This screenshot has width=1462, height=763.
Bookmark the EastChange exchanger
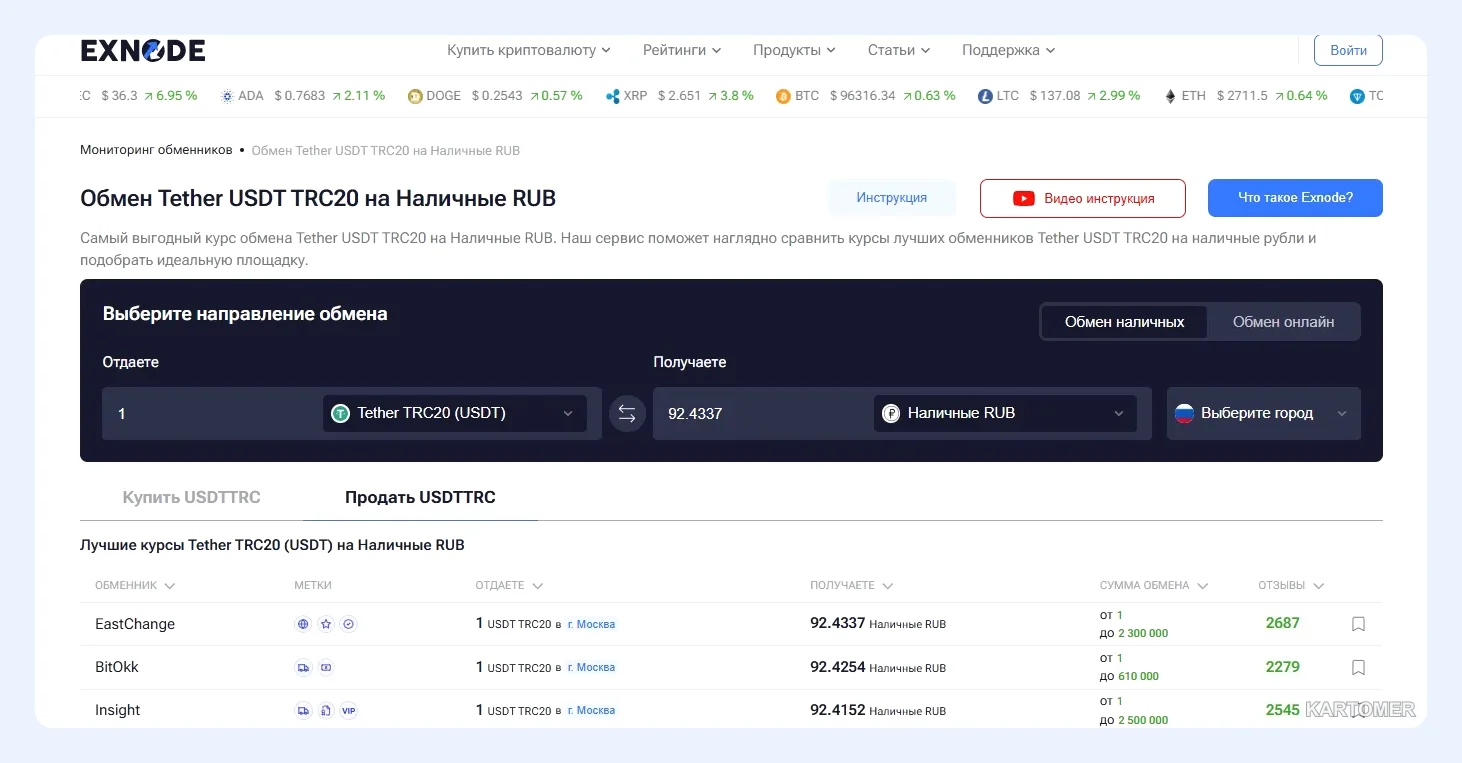click(1358, 624)
